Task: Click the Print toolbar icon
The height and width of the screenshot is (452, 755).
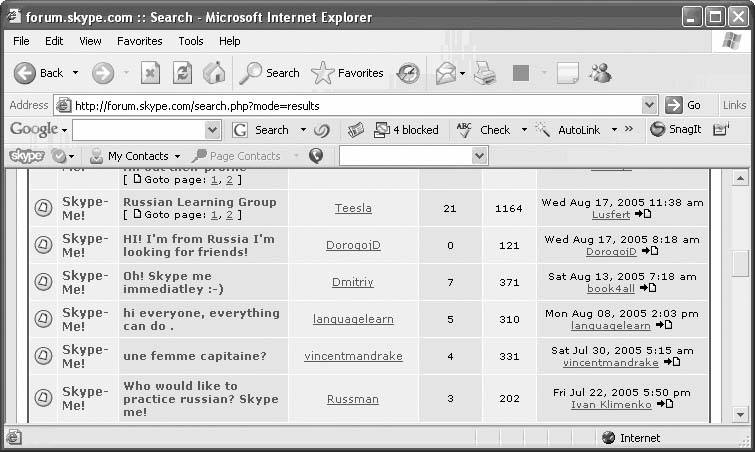Action: tap(485, 73)
